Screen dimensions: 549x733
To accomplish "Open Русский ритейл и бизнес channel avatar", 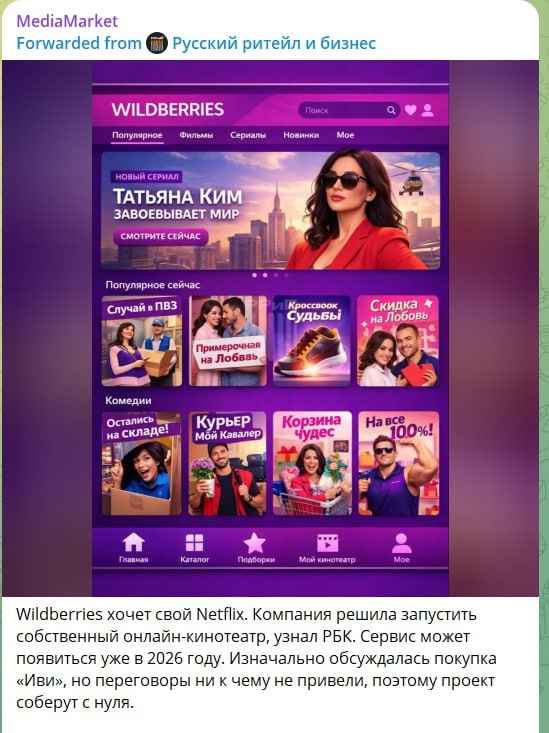I will (x=157, y=43).
